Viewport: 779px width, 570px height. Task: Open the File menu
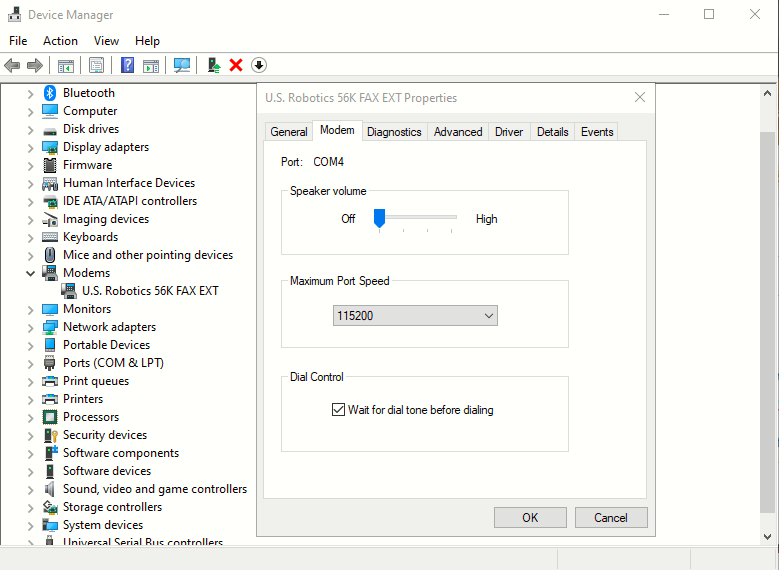click(x=18, y=41)
